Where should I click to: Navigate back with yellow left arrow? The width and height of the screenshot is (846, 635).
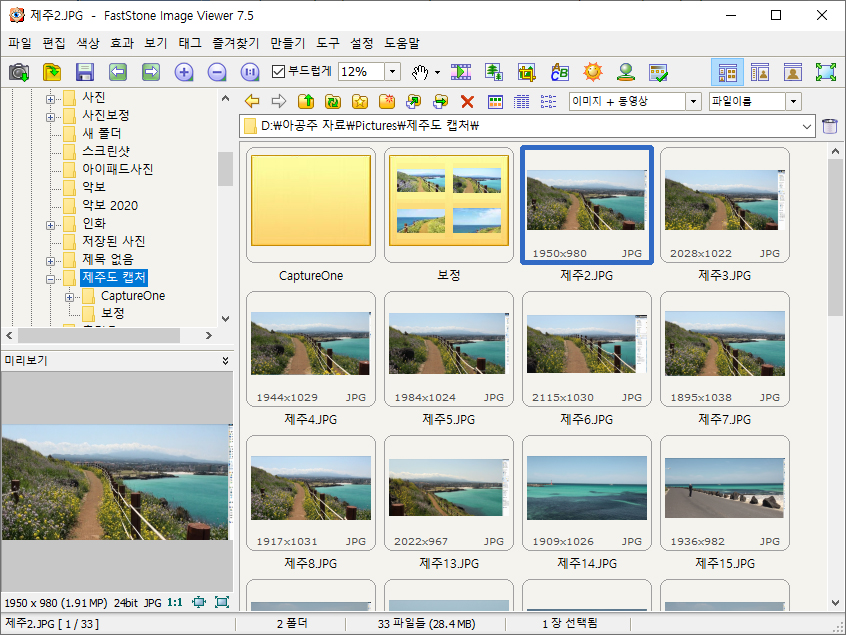(x=252, y=101)
